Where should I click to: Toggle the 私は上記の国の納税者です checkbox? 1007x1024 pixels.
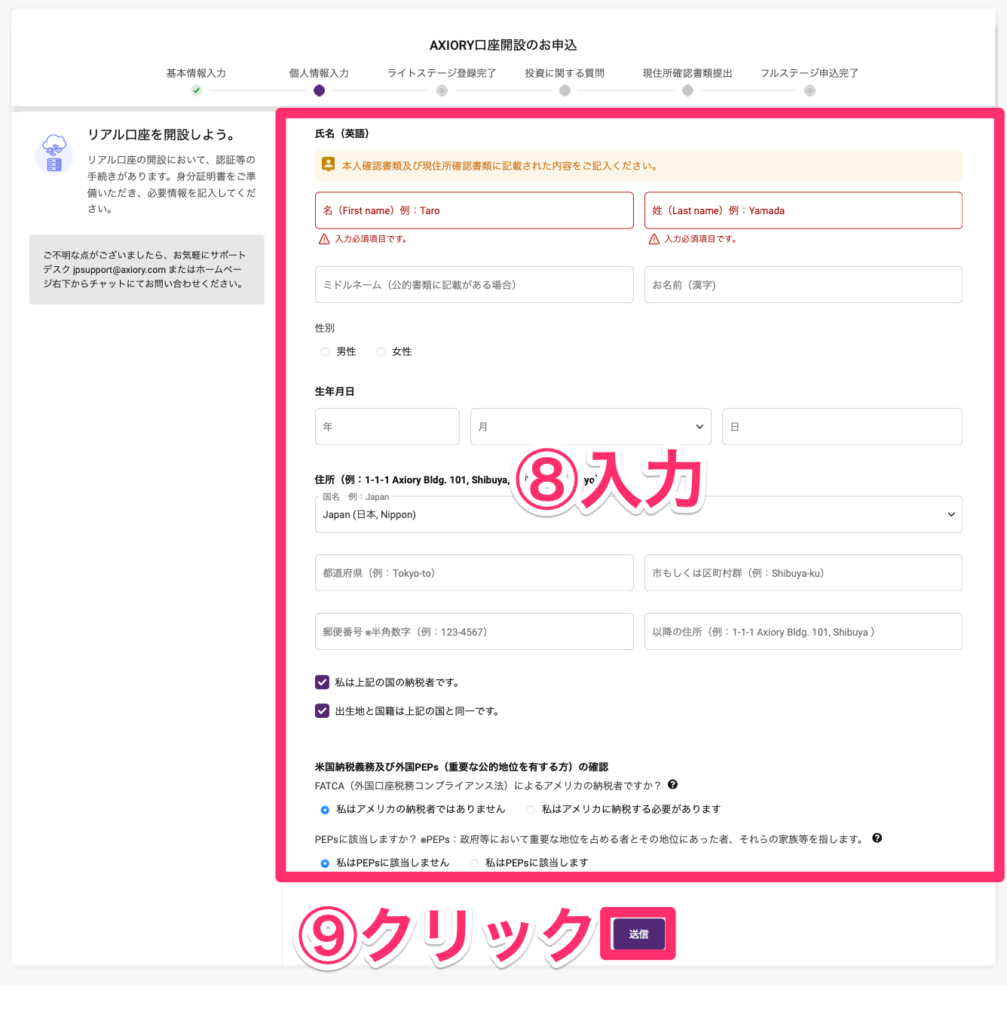[322, 682]
